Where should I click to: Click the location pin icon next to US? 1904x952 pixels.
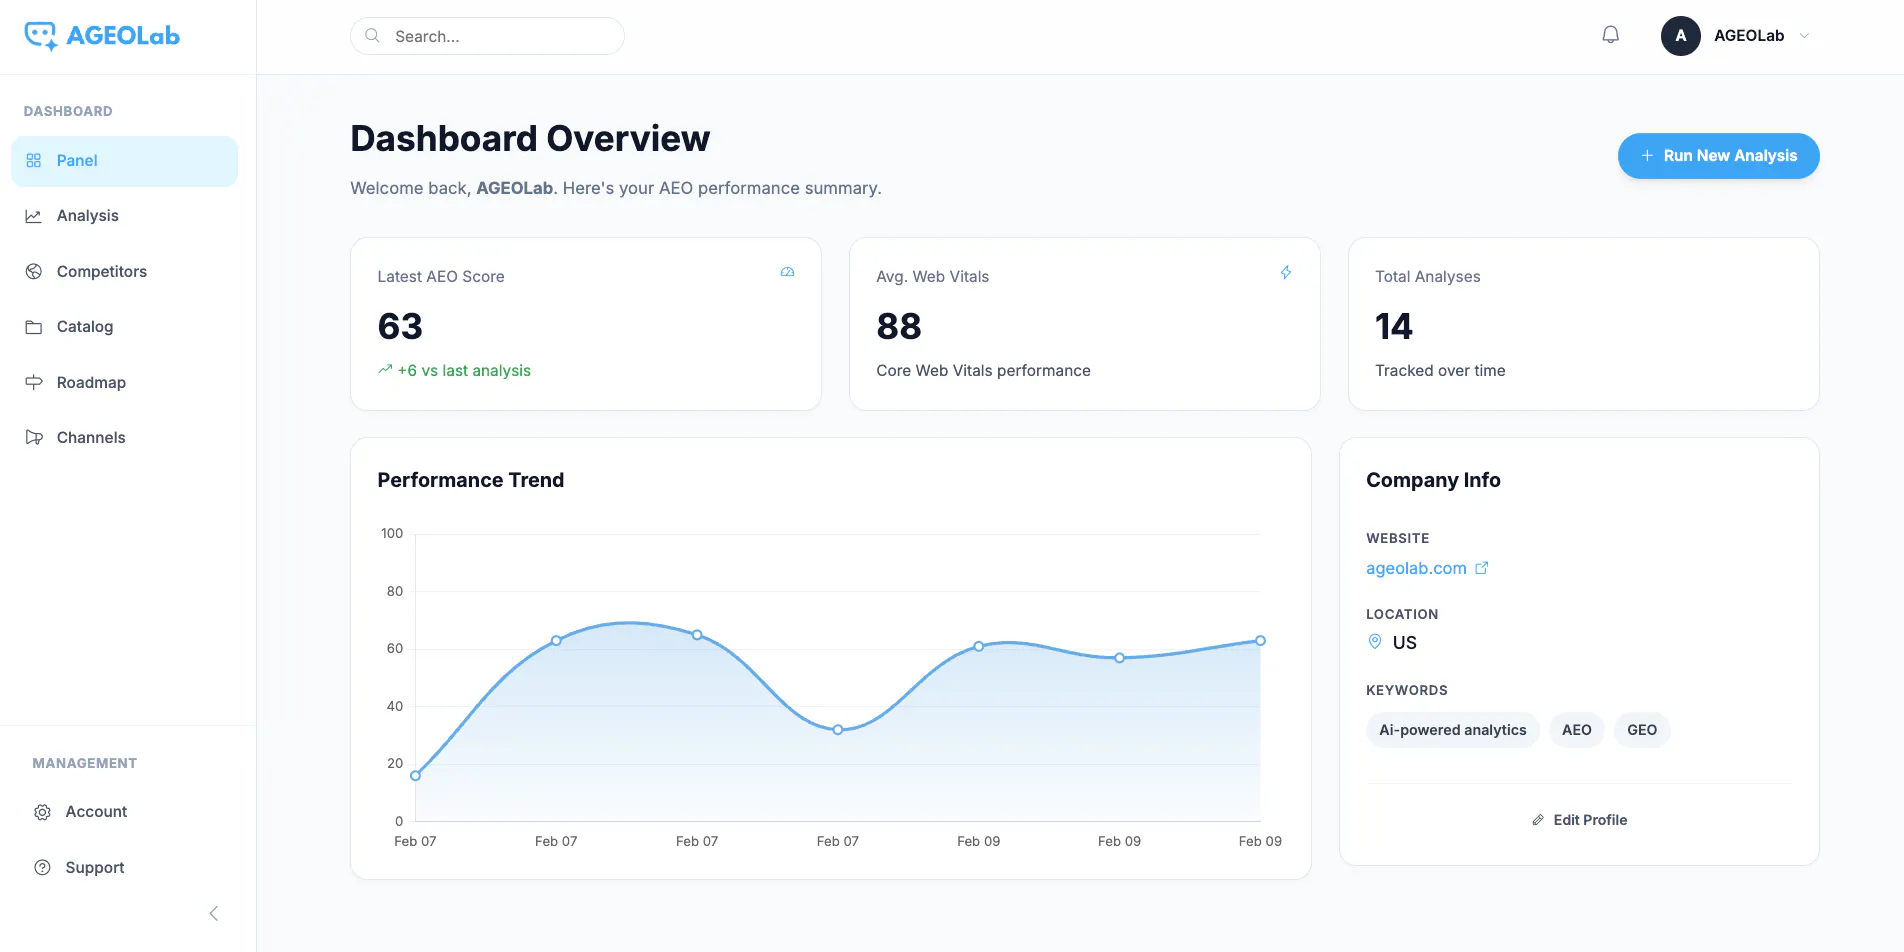1375,642
